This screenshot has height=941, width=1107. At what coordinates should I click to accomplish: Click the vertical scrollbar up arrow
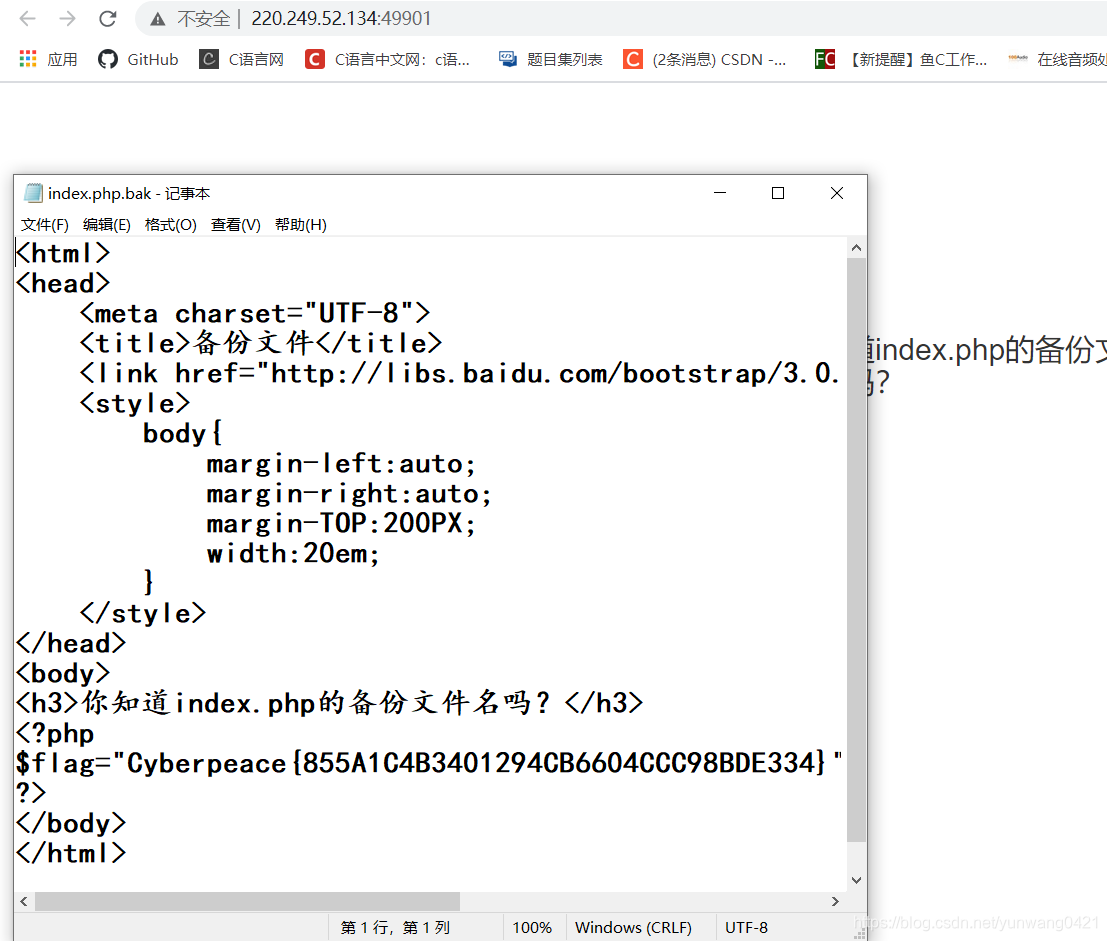(856, 248)
